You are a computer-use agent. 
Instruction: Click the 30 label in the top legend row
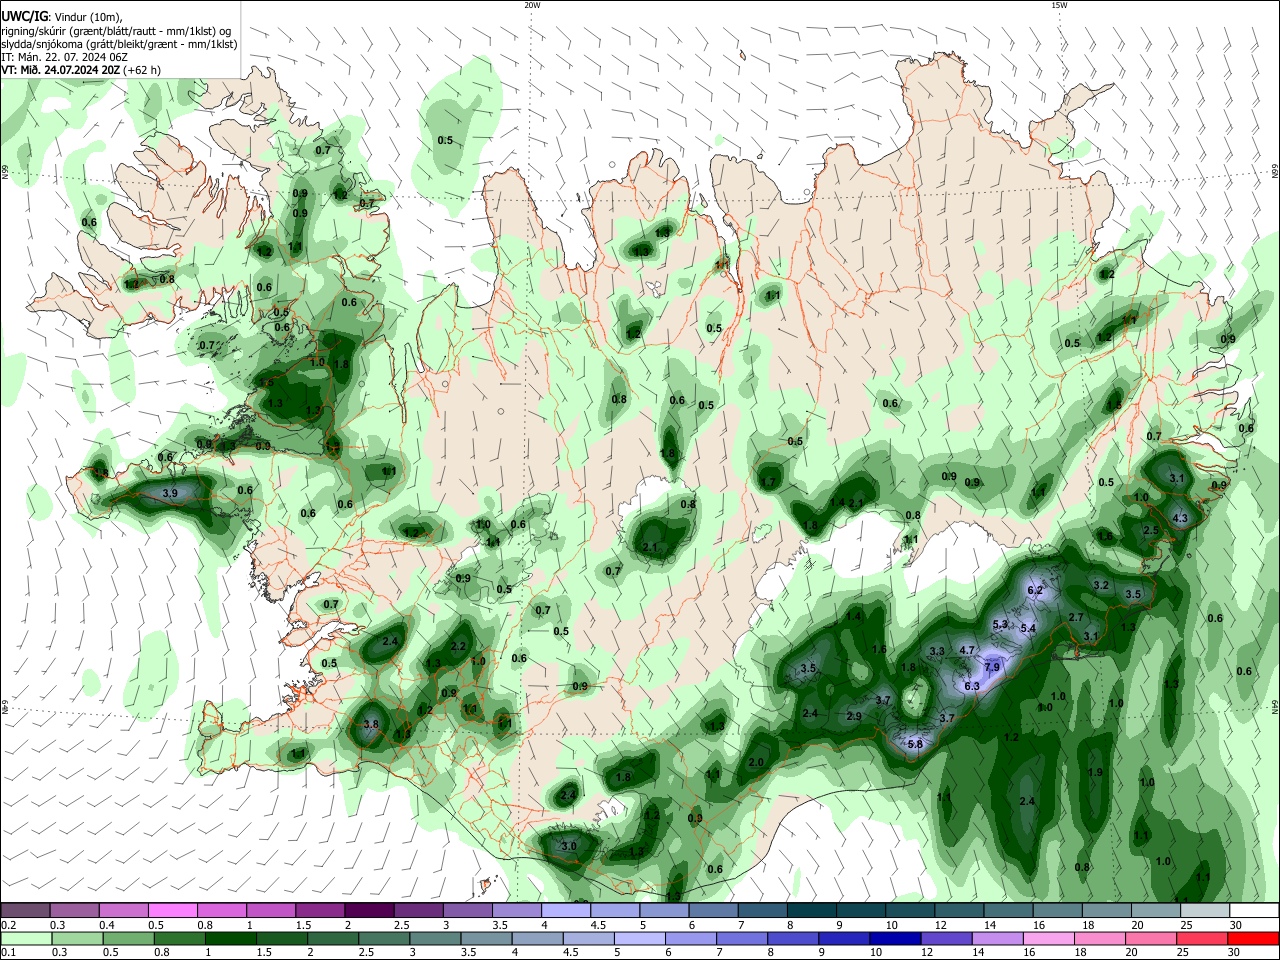[x=1235, y=925]
